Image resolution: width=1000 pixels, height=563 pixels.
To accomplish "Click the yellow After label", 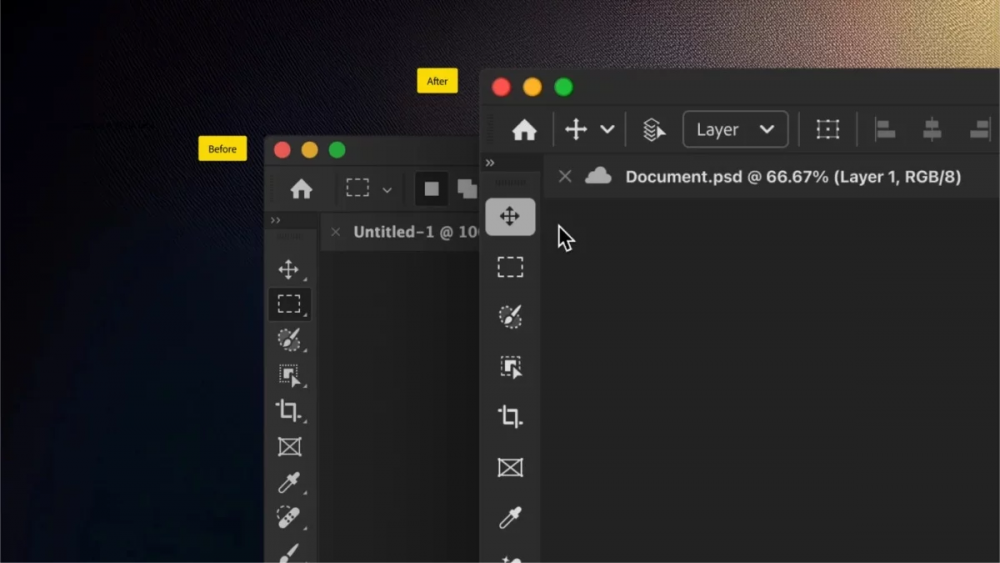I will click(438, 81).
